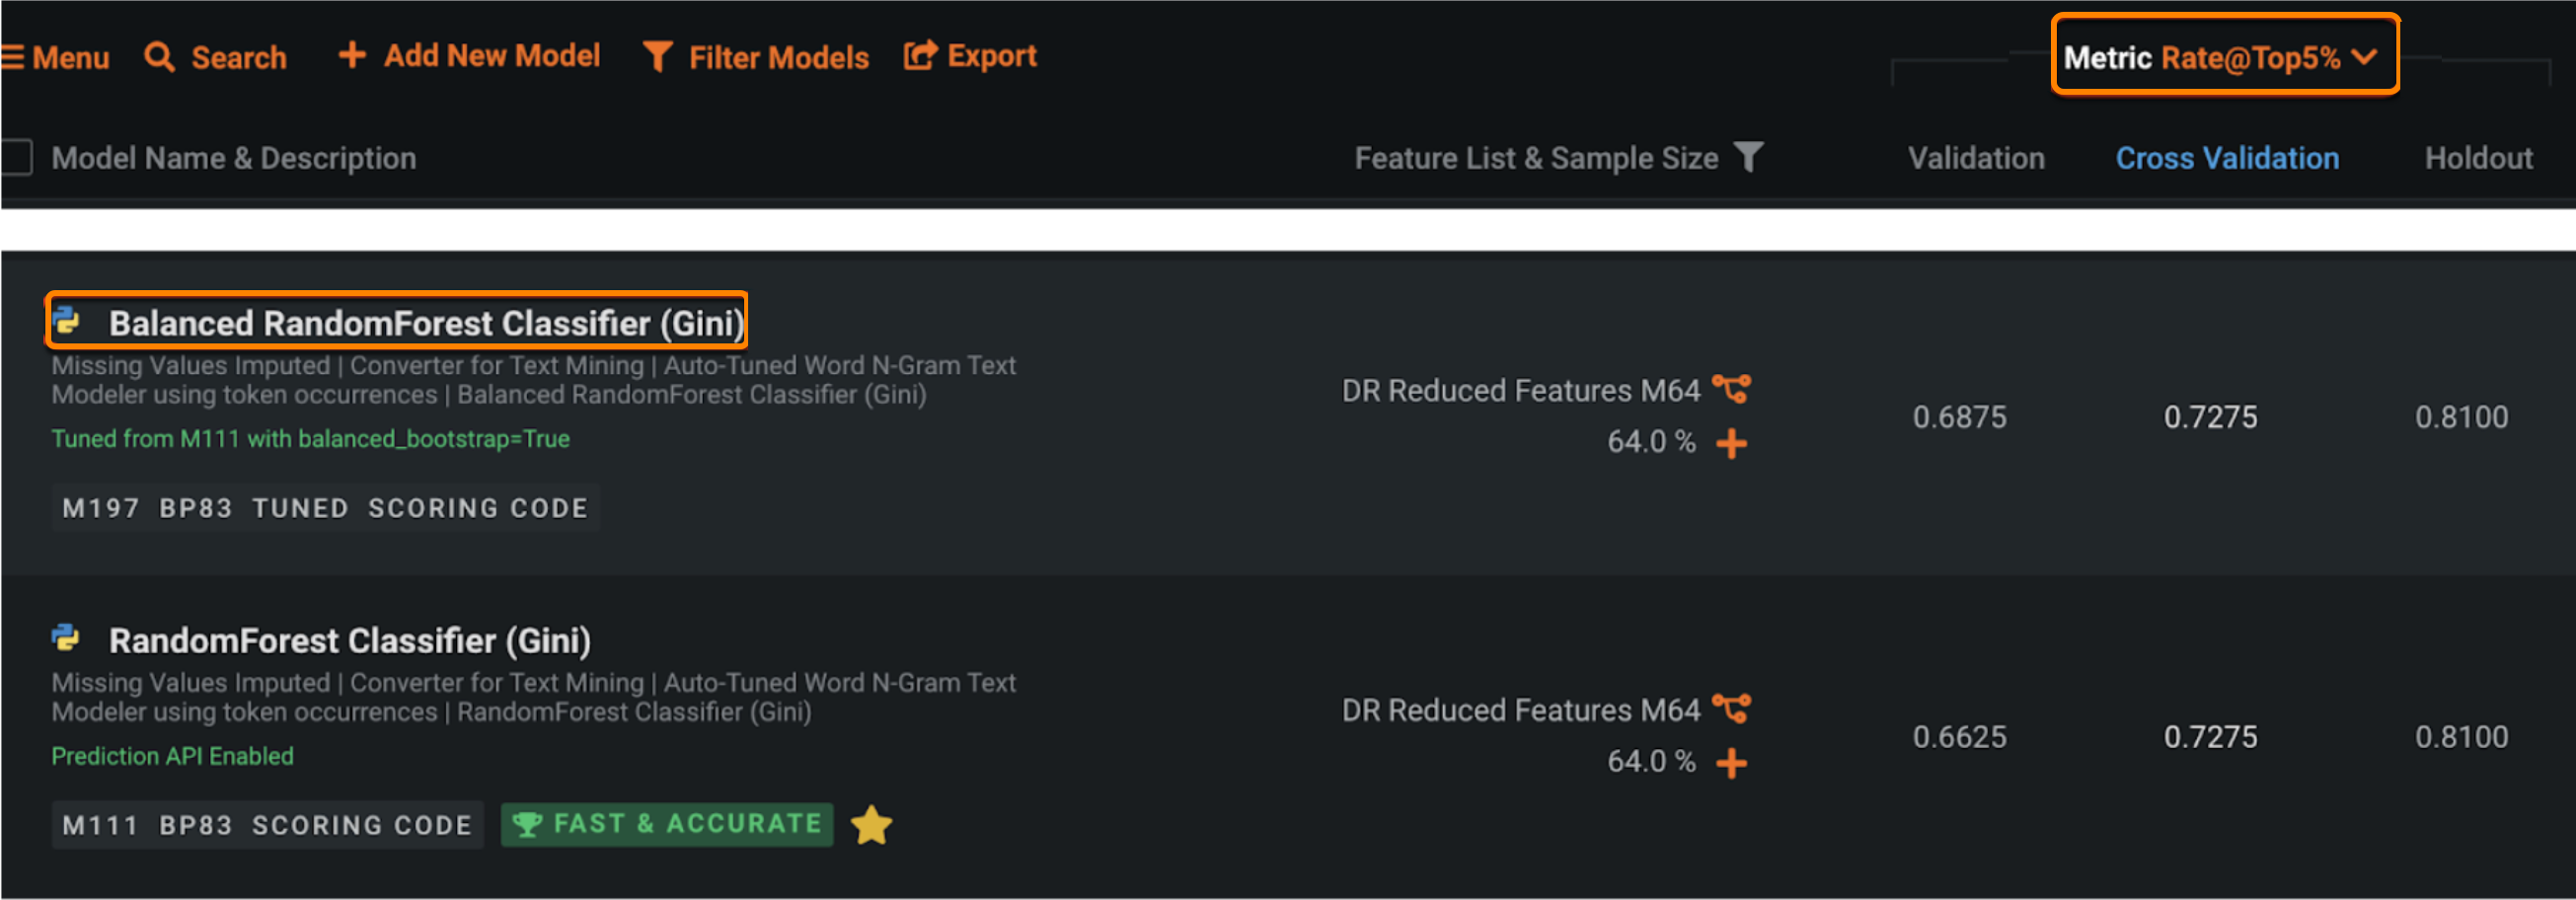Click the Fast & Accurate badge

point(667,824)
